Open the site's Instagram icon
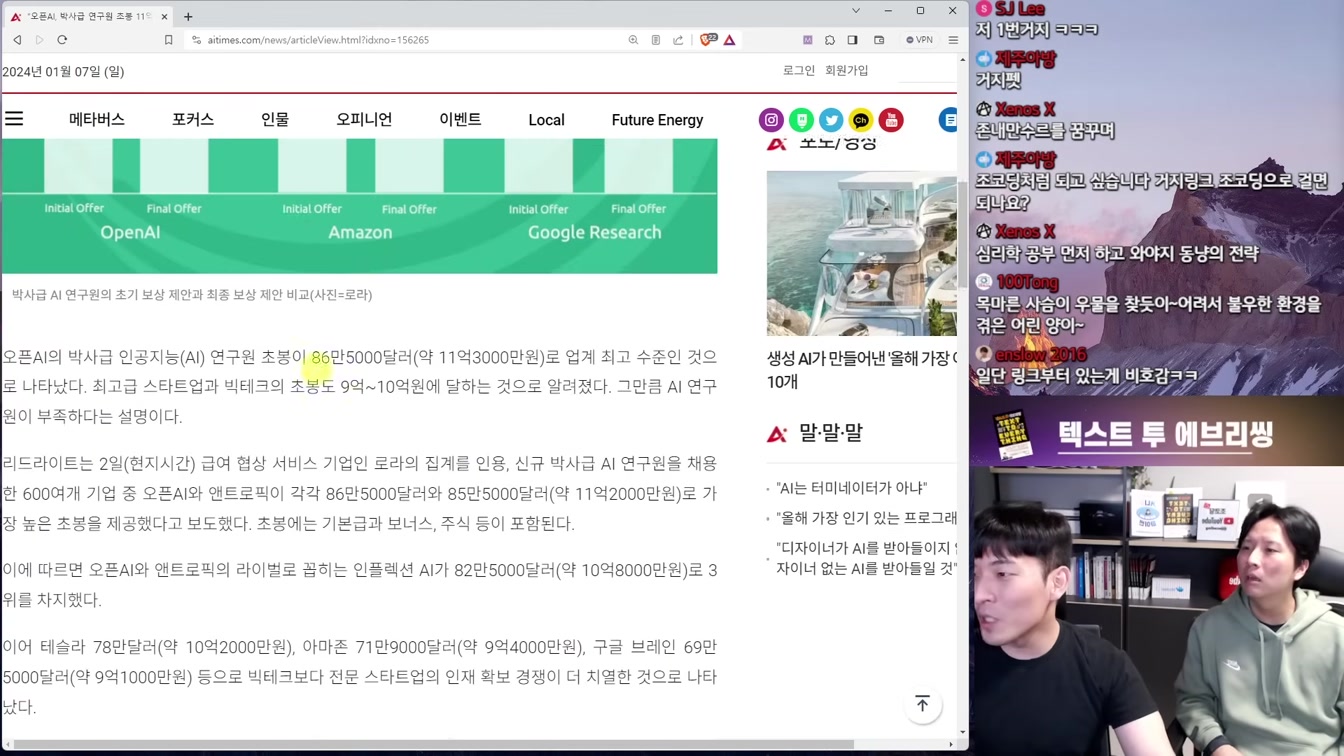Screen dimensions: 1344x756 pos(771,120)
